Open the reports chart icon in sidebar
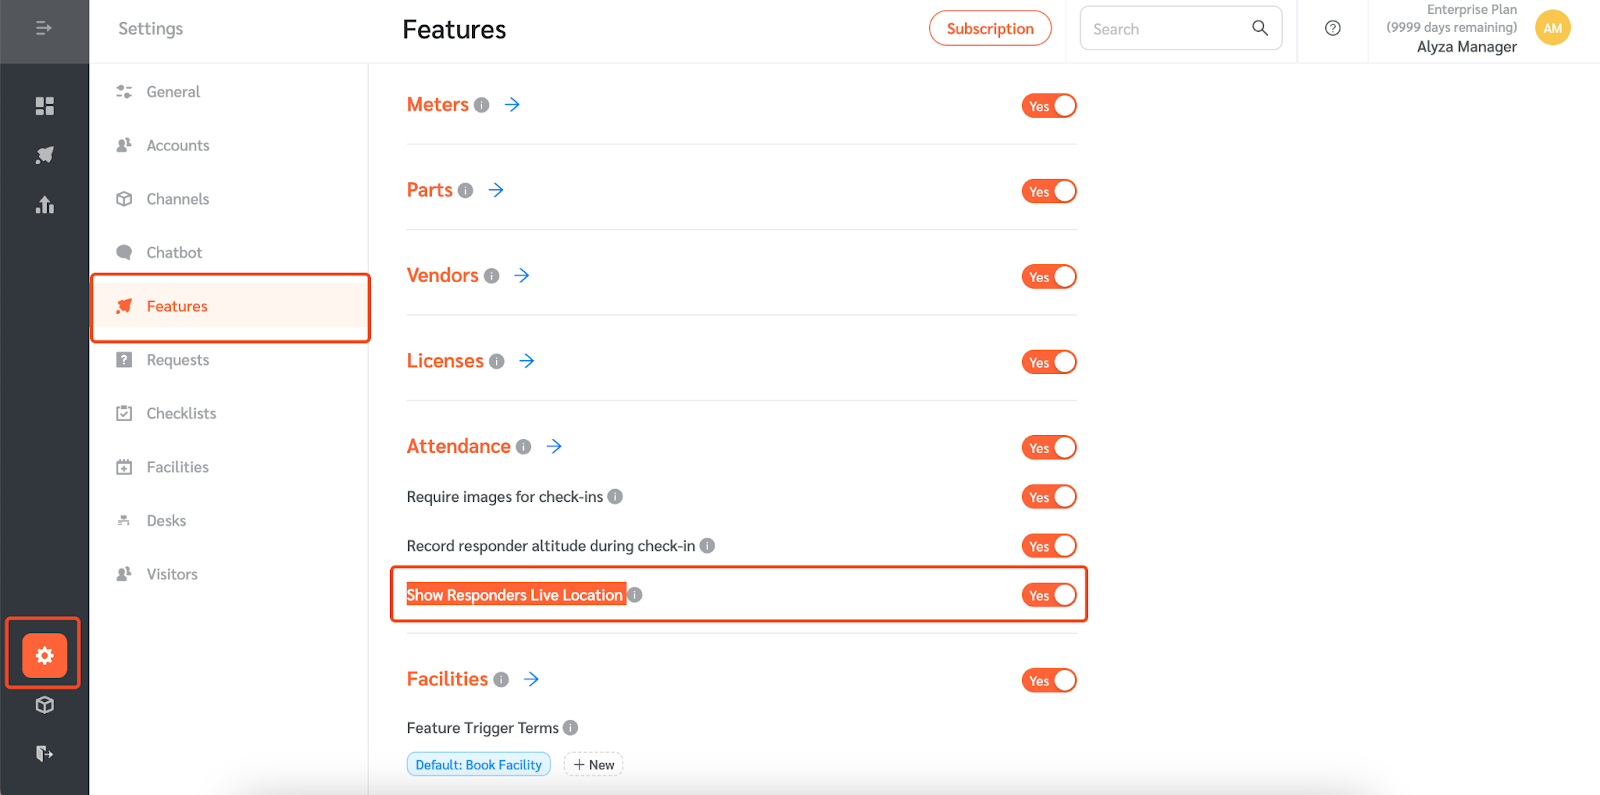The image size is (1600, 795). tap(44, 205)
